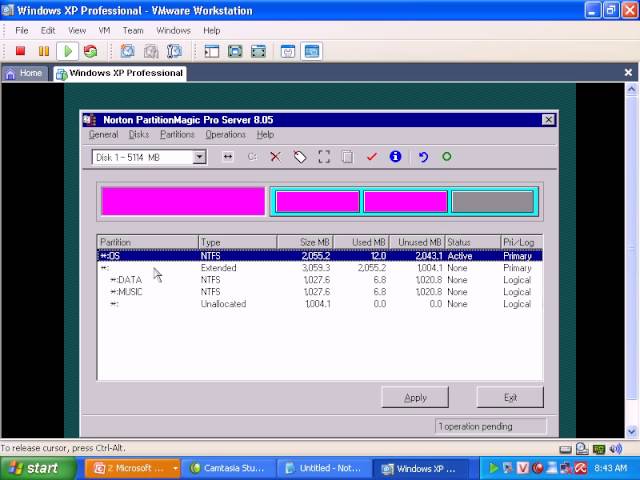Open the PartitionMagic Partitions menu
Viewport: 640px width, 480px height.
177,135
